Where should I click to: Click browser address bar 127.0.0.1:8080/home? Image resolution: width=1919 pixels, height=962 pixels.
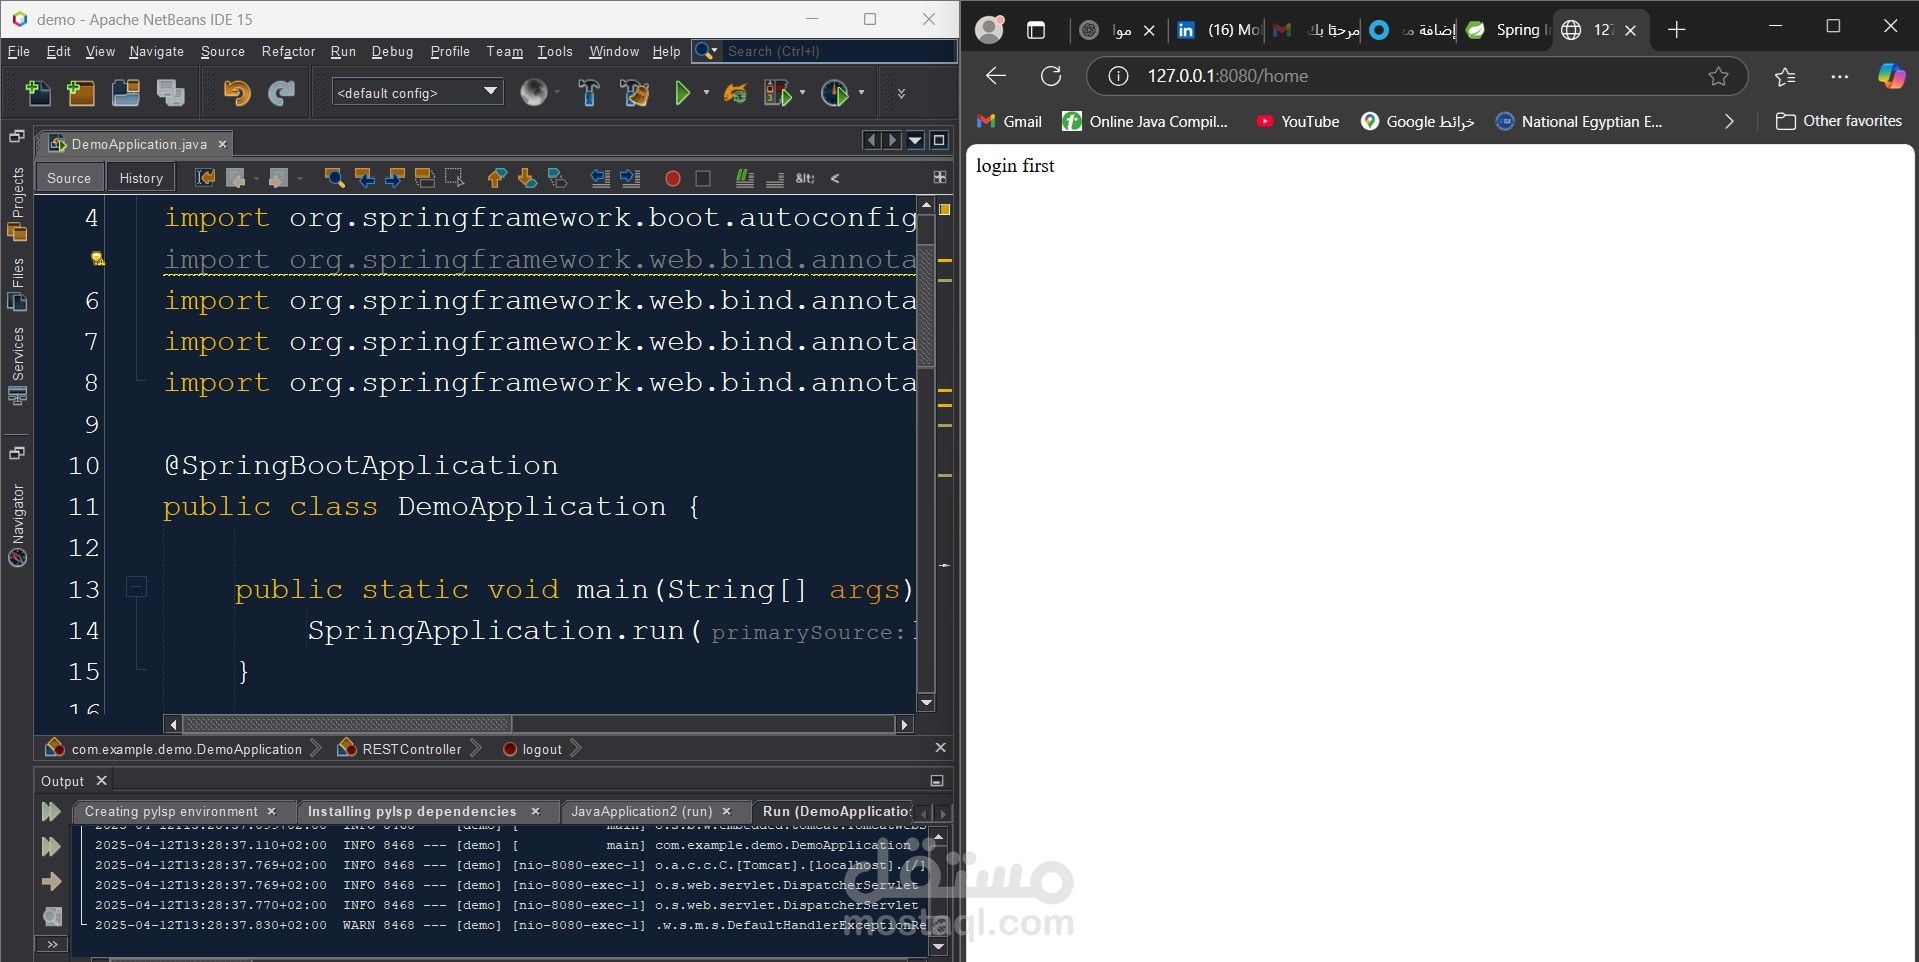(1417, 76)
